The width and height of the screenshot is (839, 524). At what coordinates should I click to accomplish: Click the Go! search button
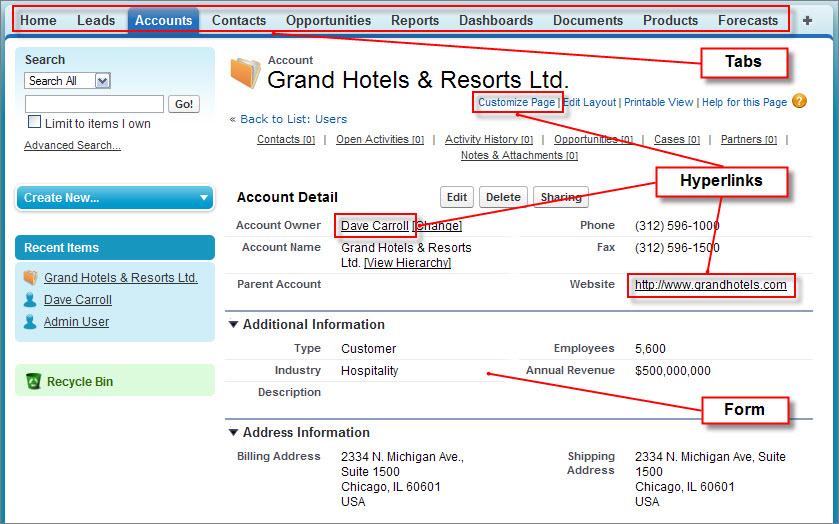(184, 104)
